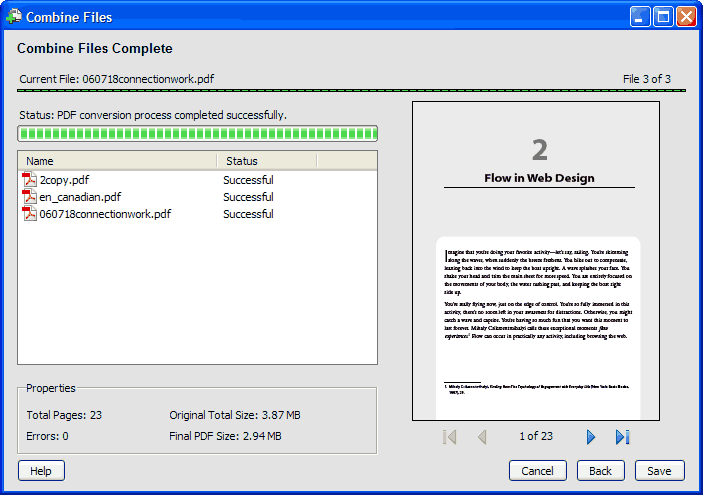Screen dimensions: 703x495
Task: Select 2copy.pdf file name in the list
Action: click(x=64, y=180)
